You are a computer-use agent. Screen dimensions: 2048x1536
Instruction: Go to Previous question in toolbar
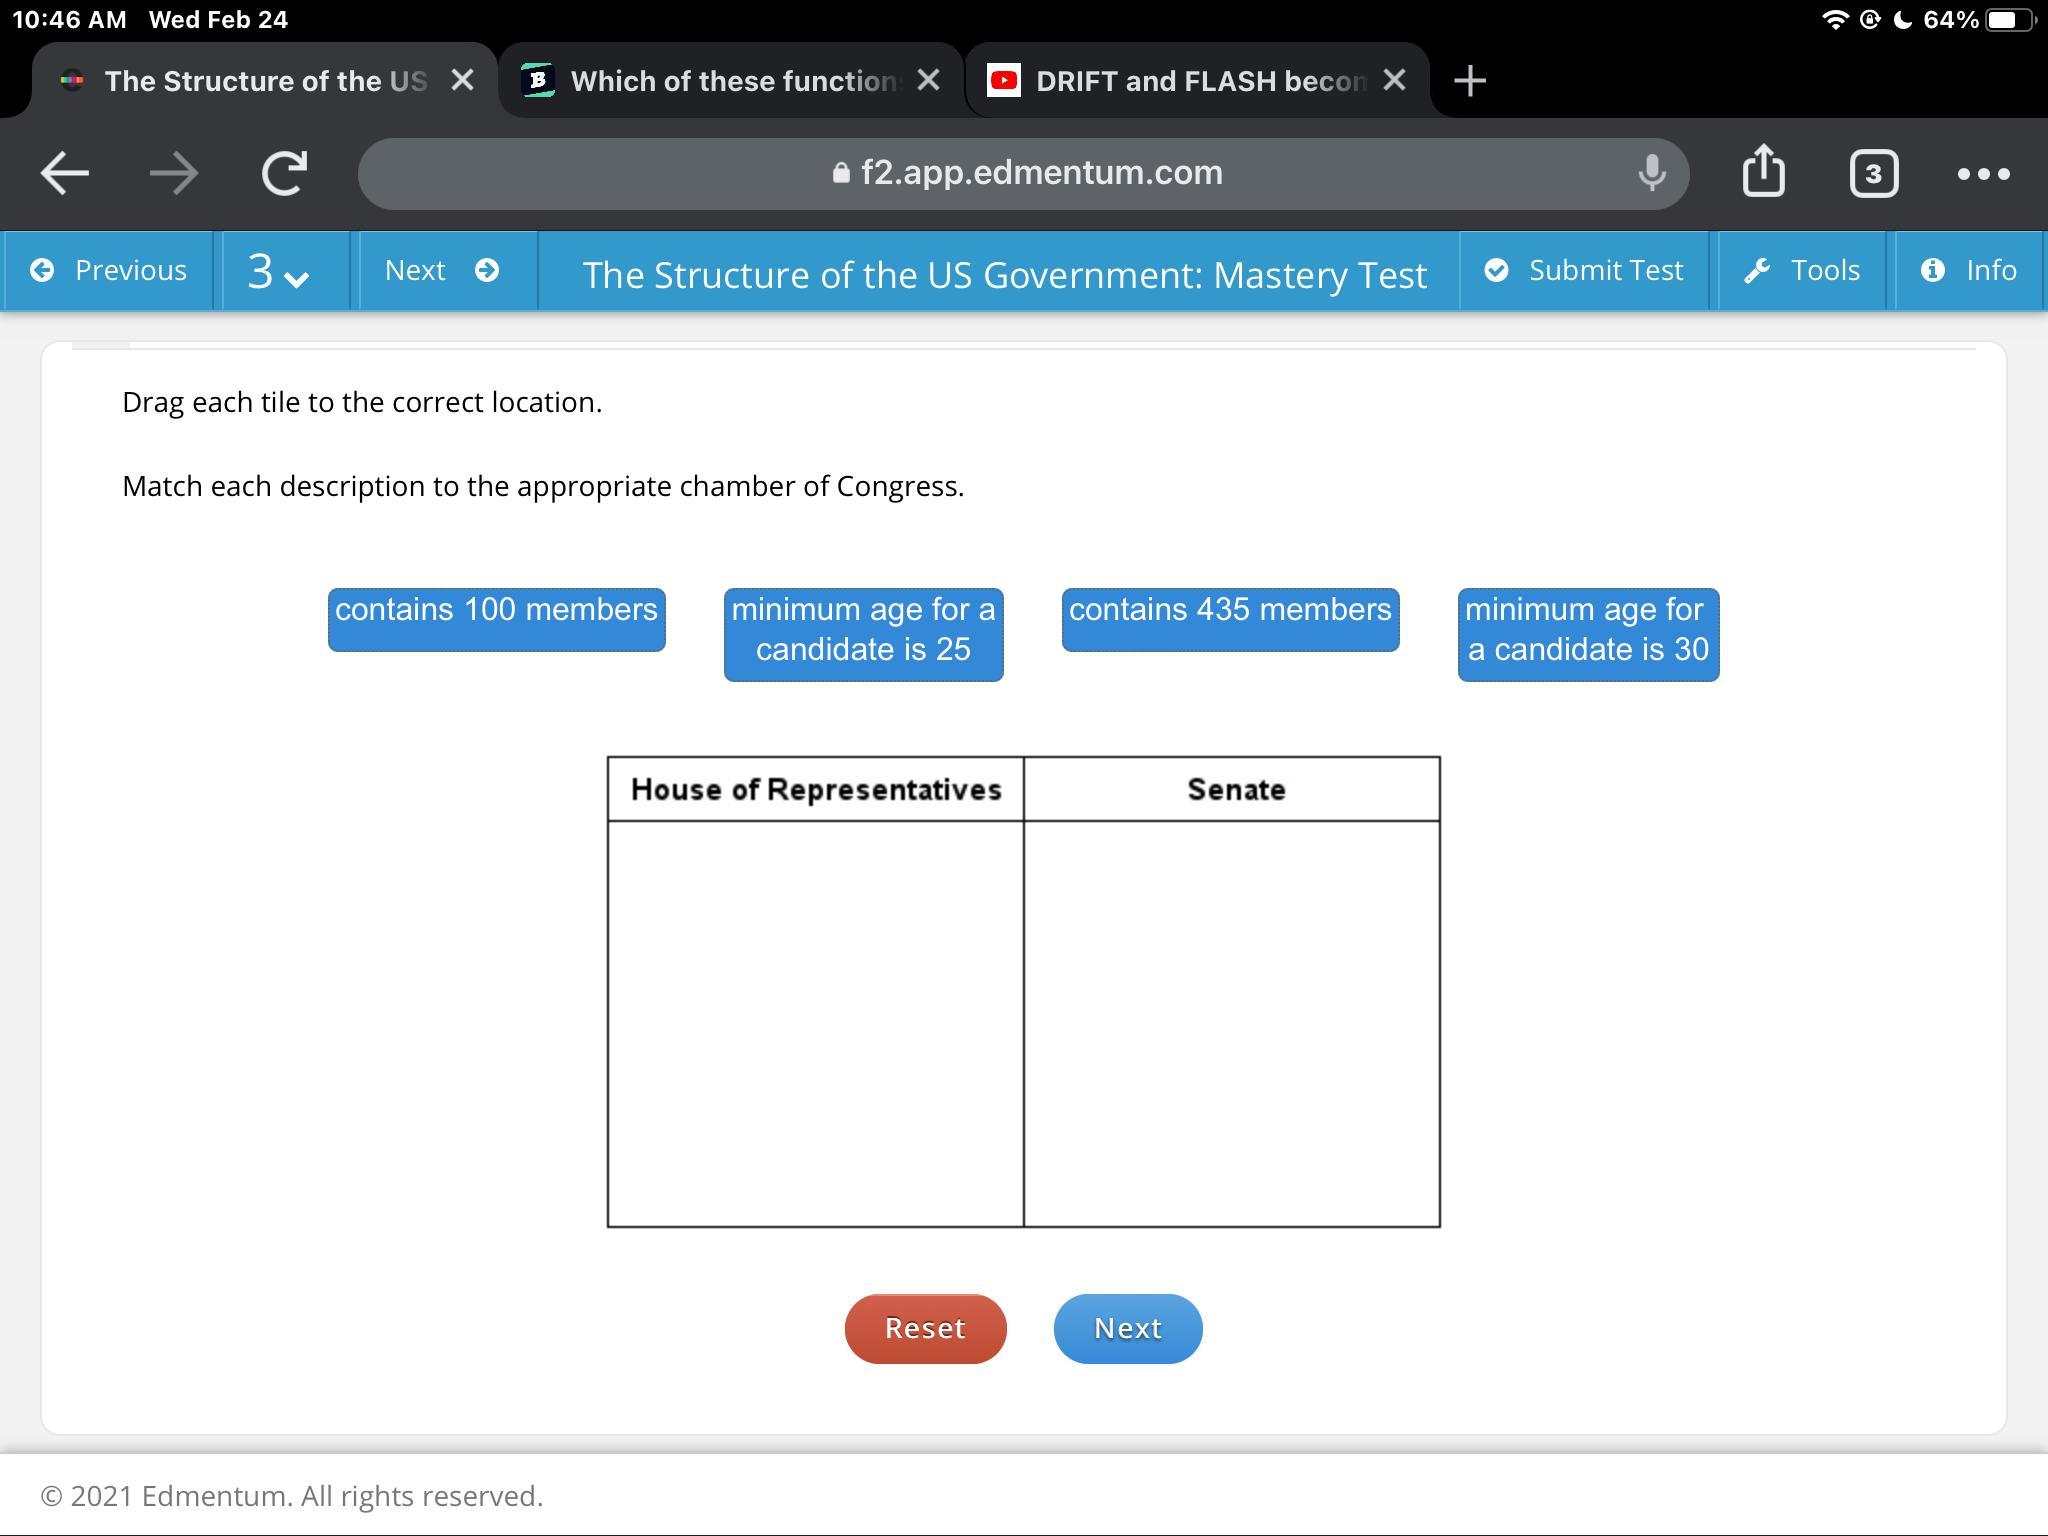point(108,271)
